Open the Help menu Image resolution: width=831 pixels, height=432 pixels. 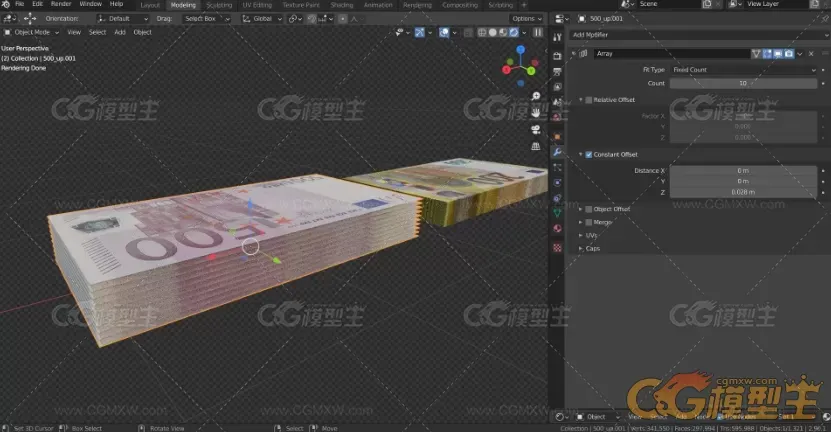pyautogui.click(x=116, y=4)
